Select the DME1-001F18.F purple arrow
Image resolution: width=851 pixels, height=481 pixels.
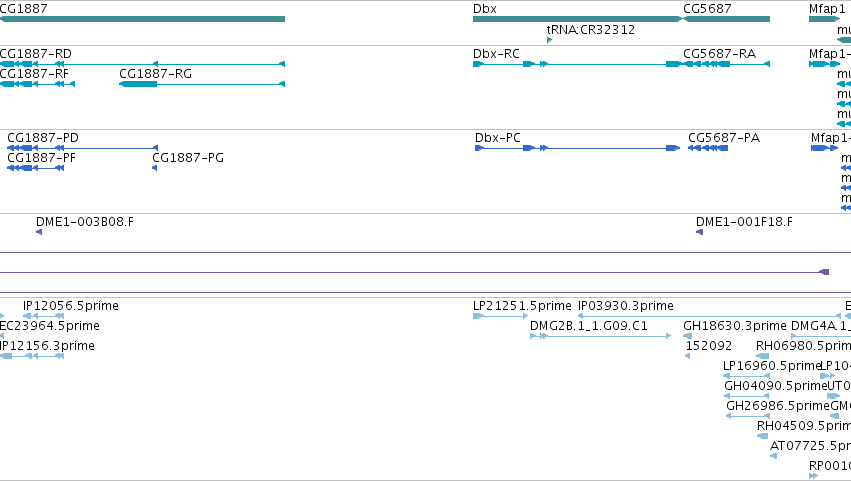pyautogui.click(x=700, y=232)
